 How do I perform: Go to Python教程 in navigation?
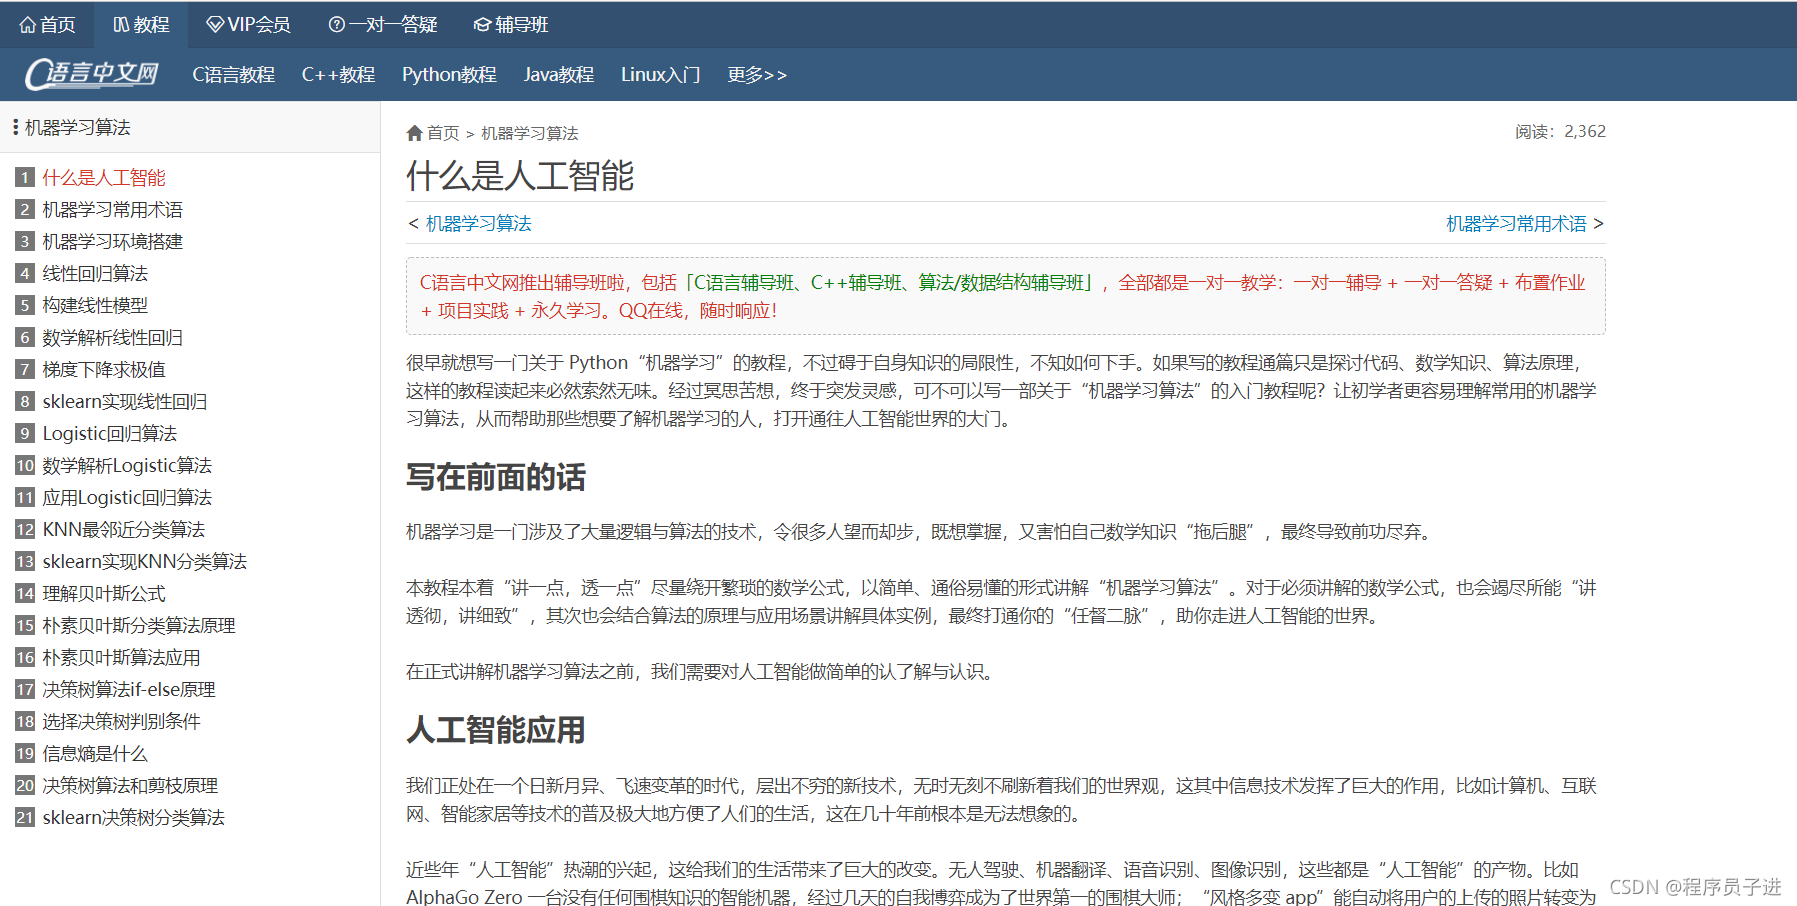(449, 74)
